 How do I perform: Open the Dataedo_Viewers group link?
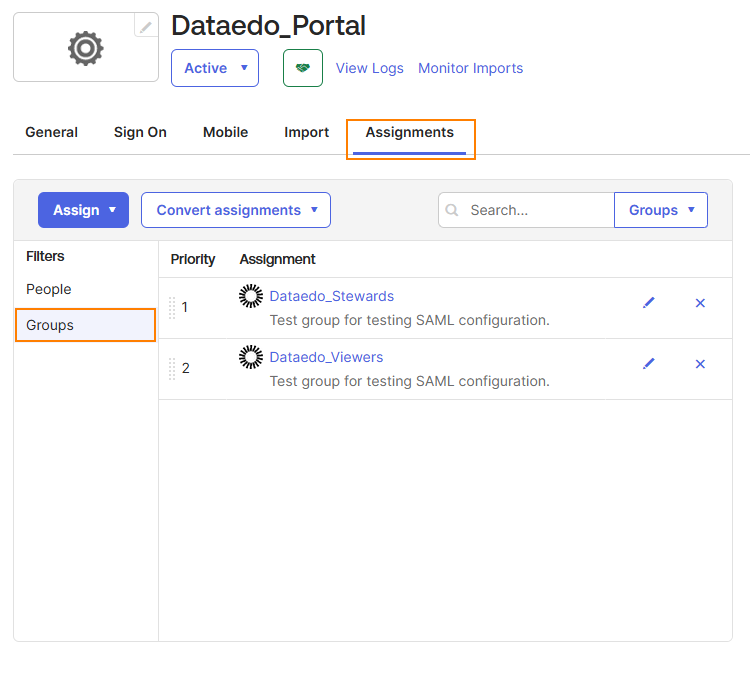click(326, 357)
